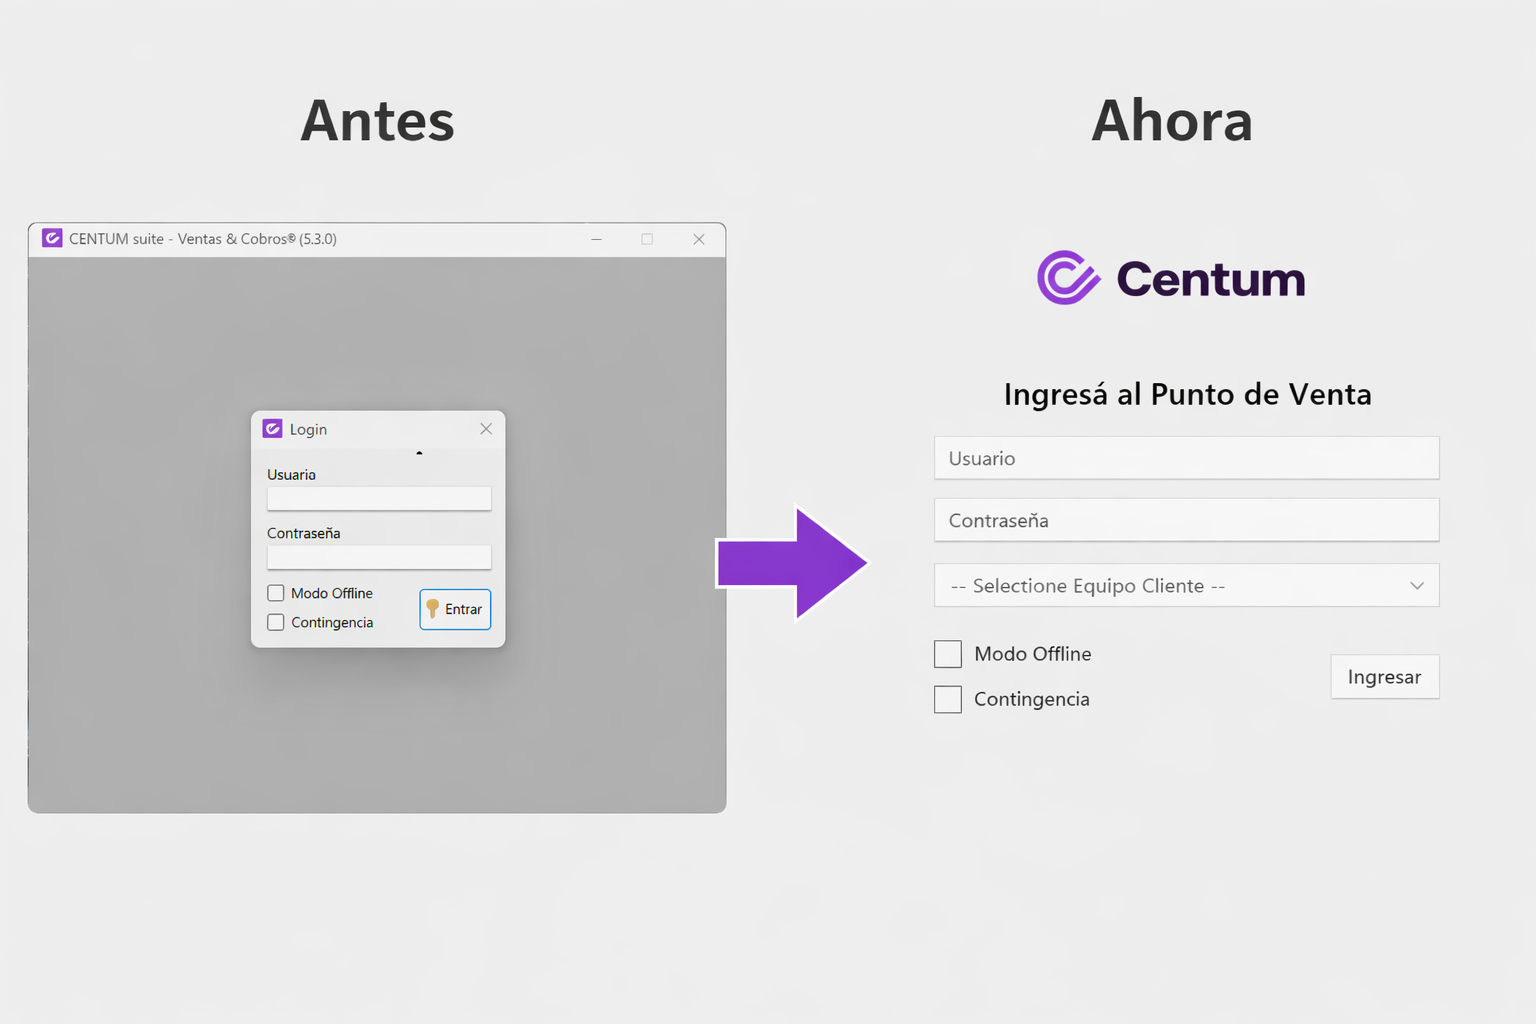
Task: Click the 'Antes' heading
Action: 377,121
